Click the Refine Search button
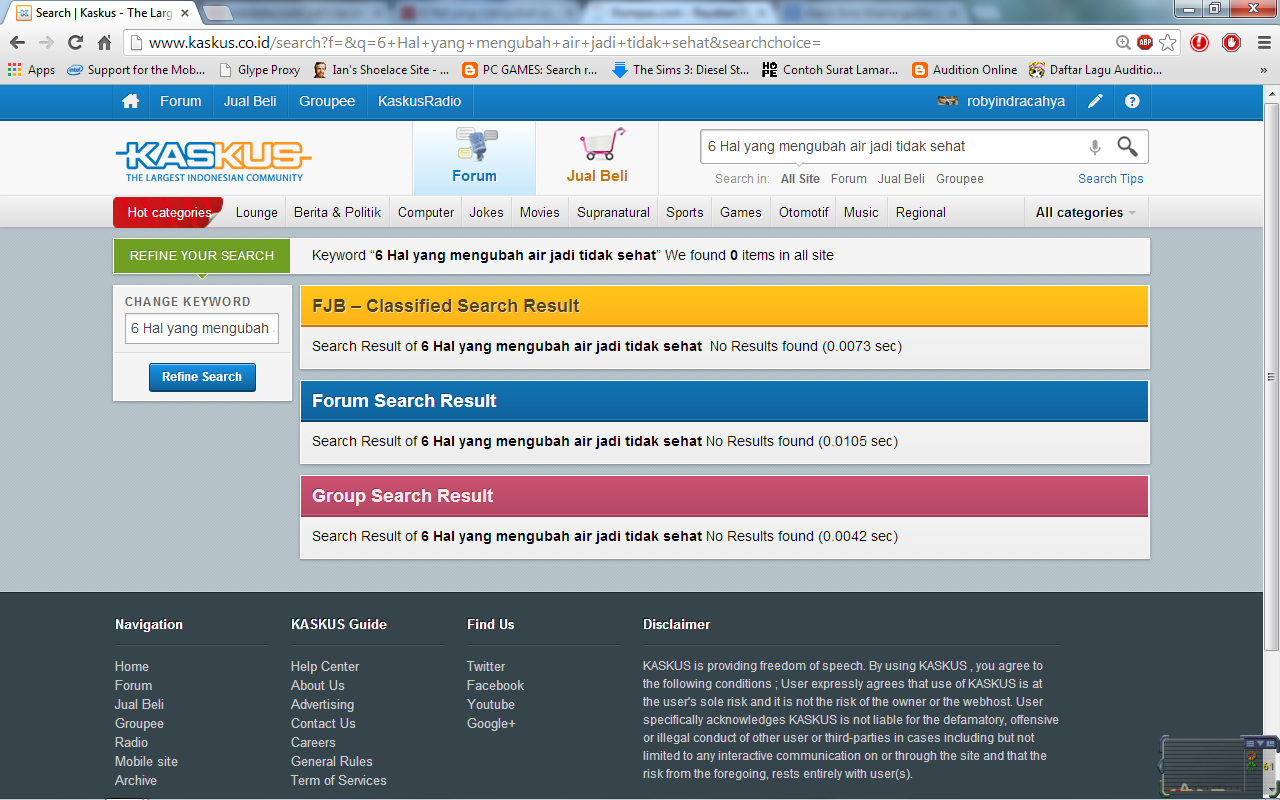This screenshot has height=800, width=1280. point(202,377)
